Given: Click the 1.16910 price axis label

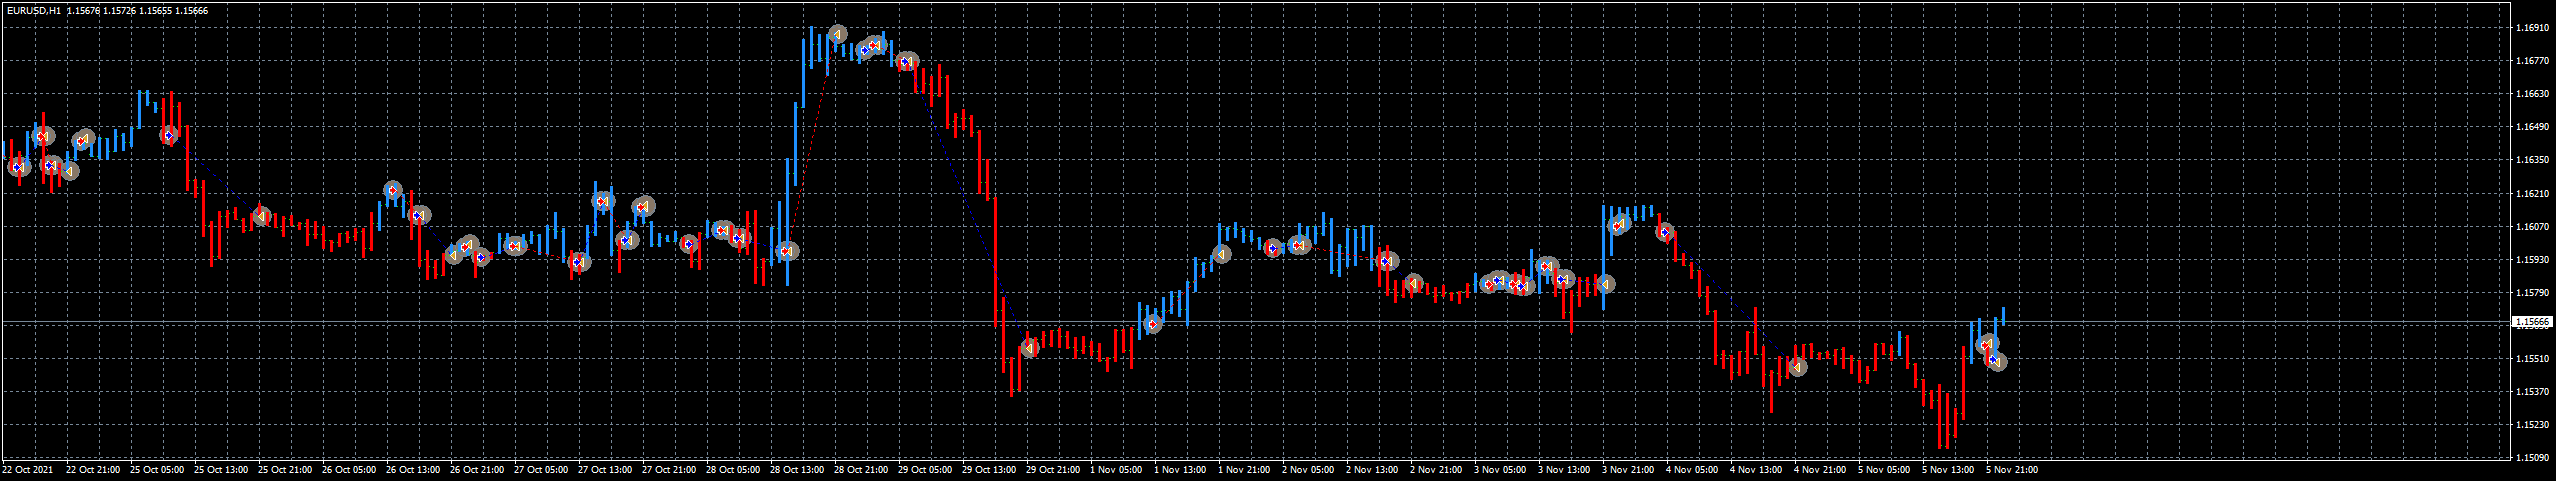Looking at the screenshot, I should (x=2530, y=28).
